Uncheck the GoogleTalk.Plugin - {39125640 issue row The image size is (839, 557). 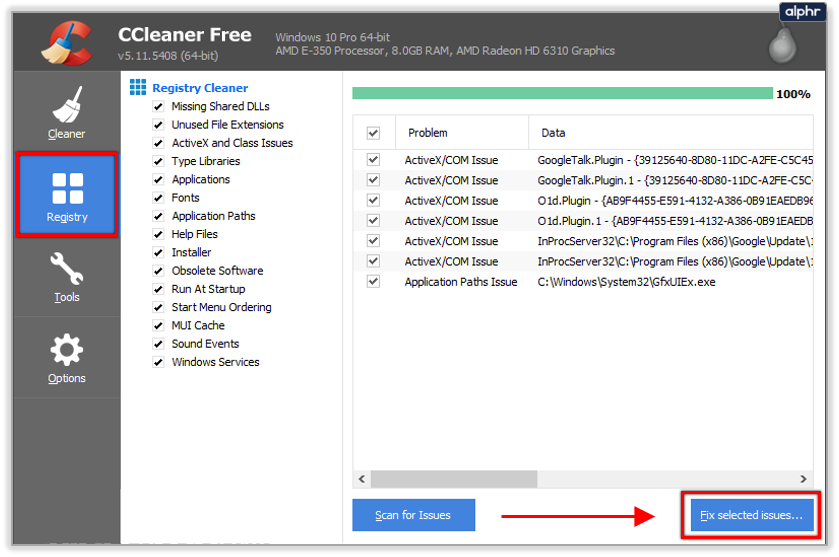(373, 159)
